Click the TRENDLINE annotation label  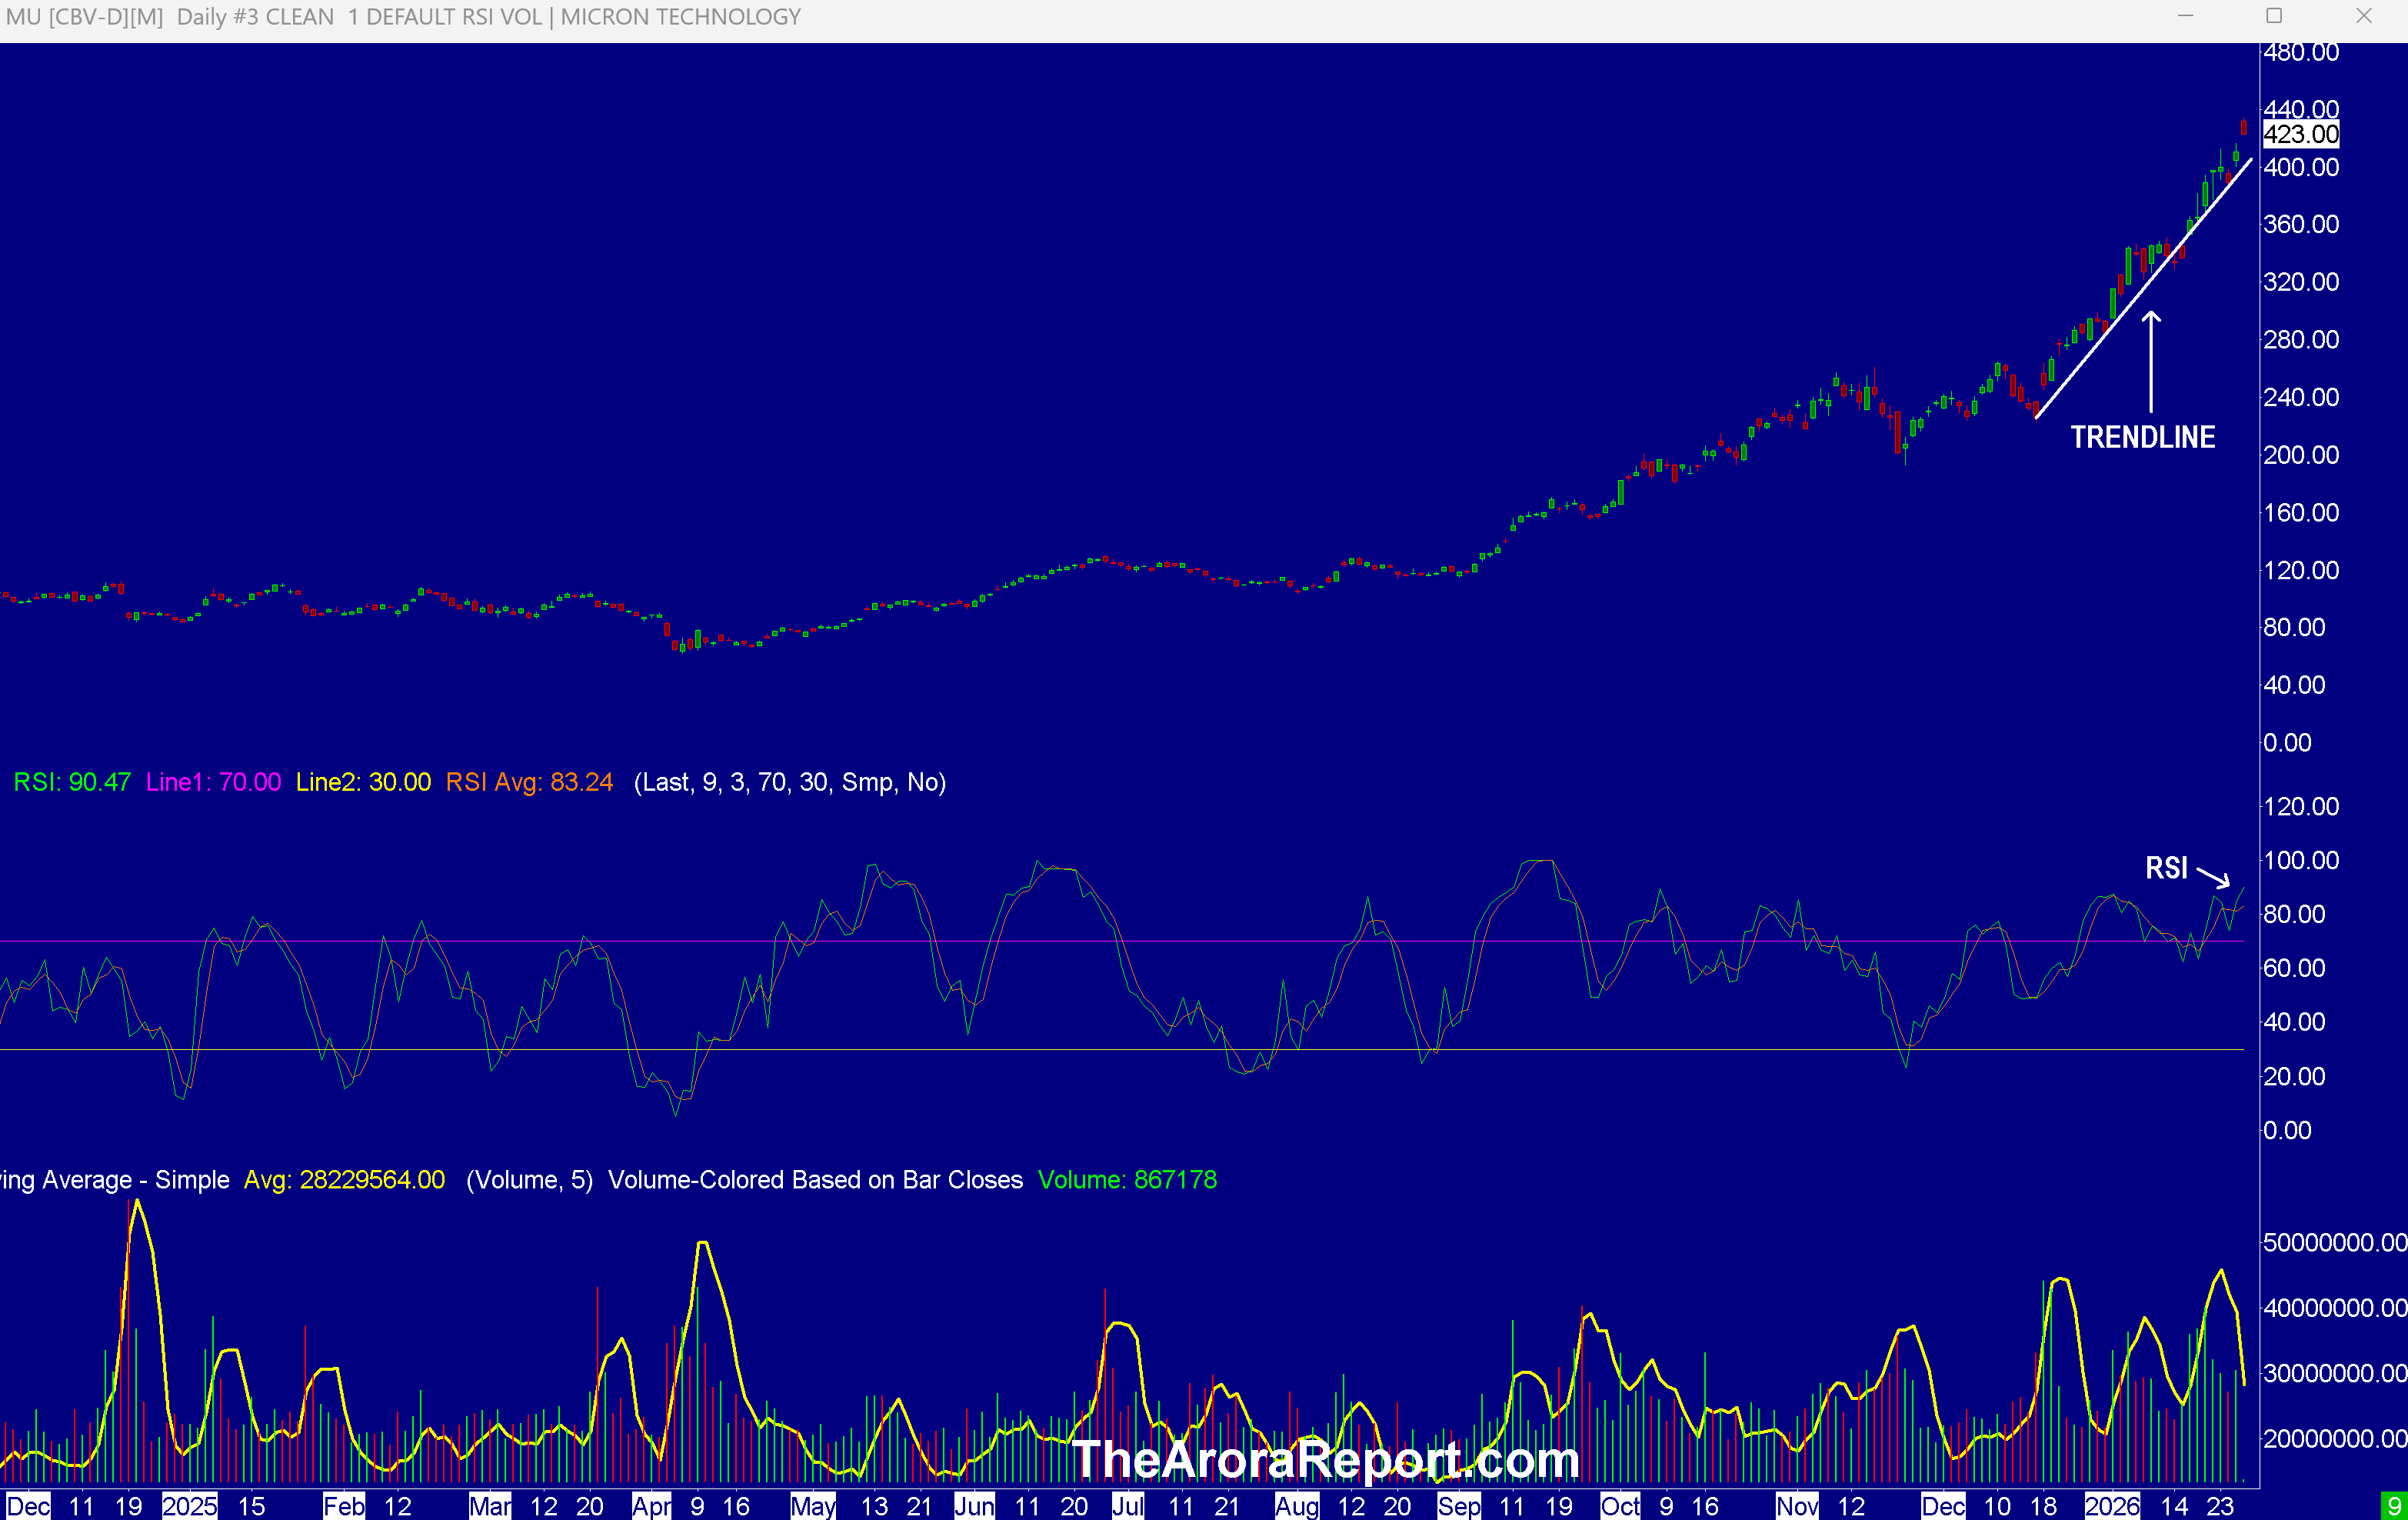point(2142,438)
